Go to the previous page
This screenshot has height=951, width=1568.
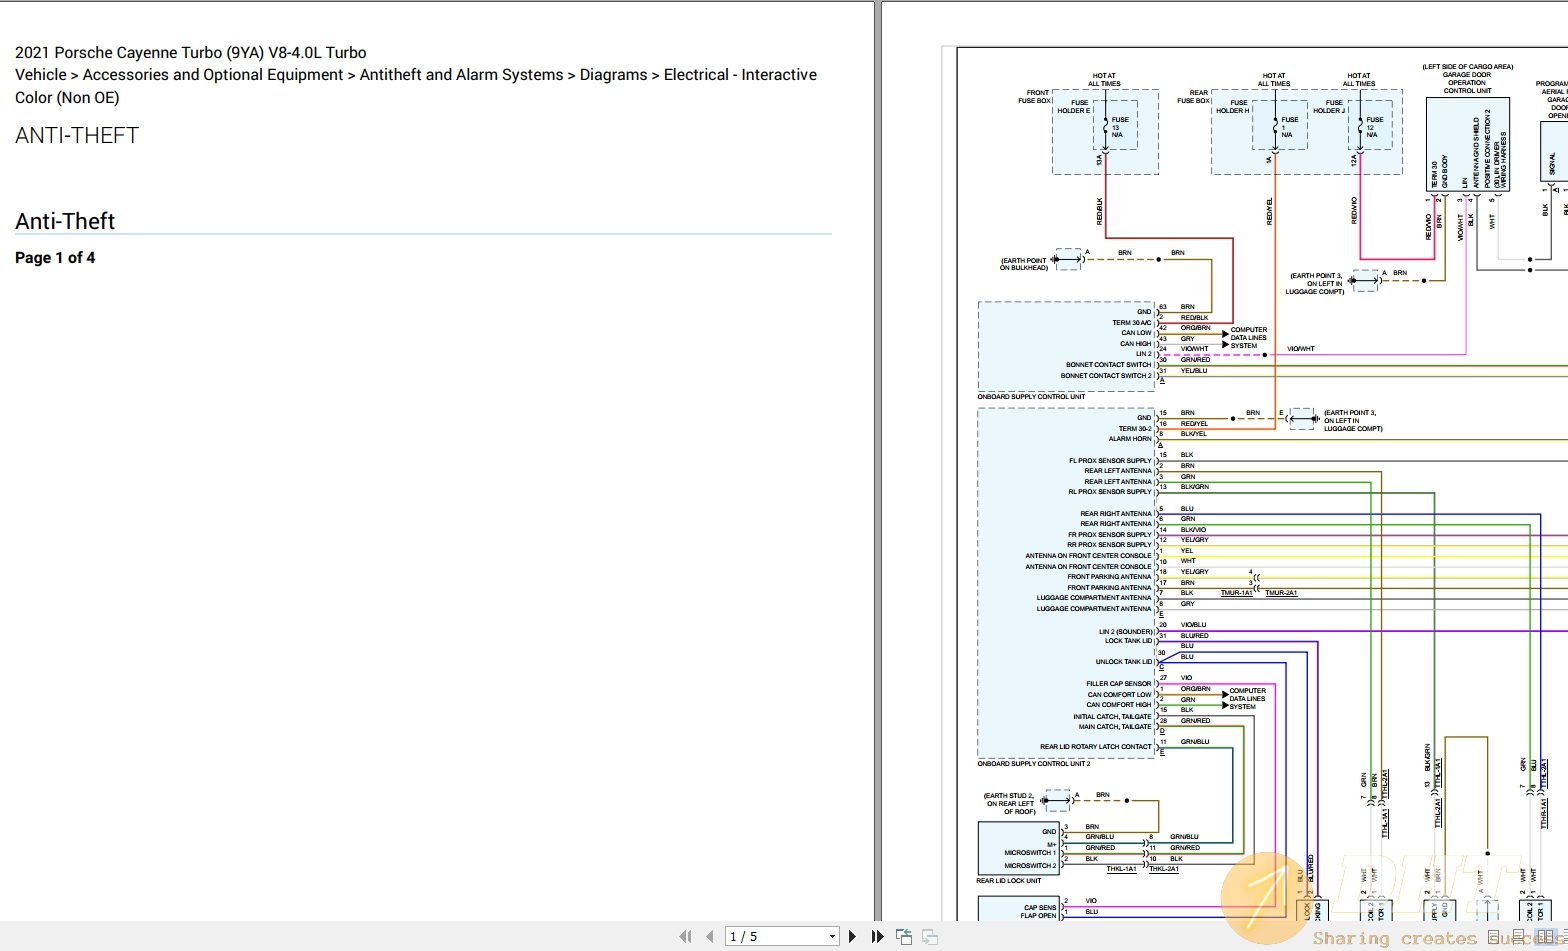(x=709, y=936)
